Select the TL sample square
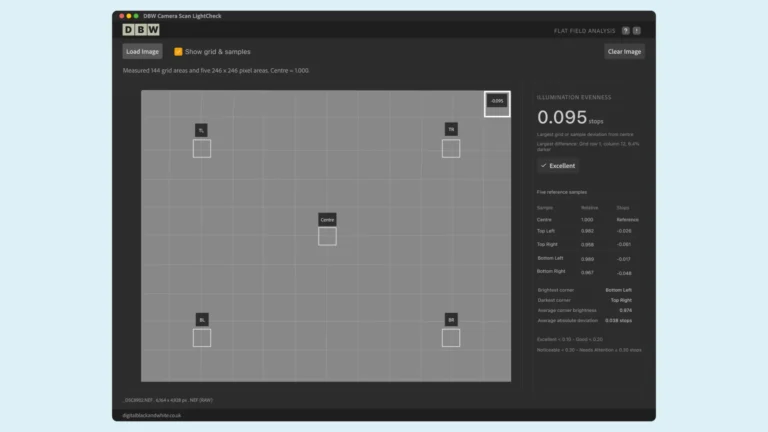Screen dimensions: 768x432 click(x=202, y=148)
